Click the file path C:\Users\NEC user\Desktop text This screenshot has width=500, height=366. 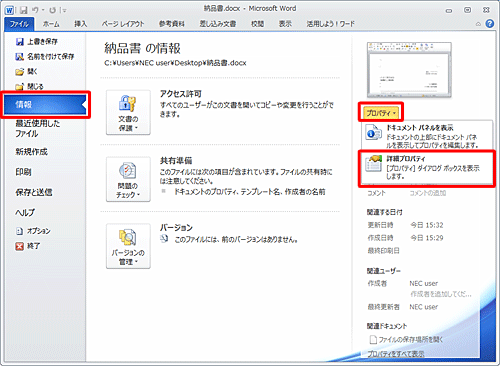point(175,63)
